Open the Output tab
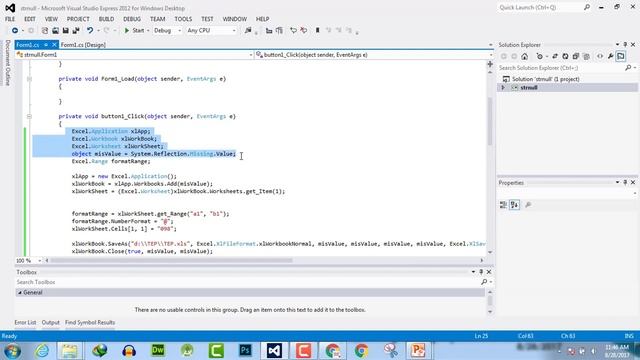 51,322
